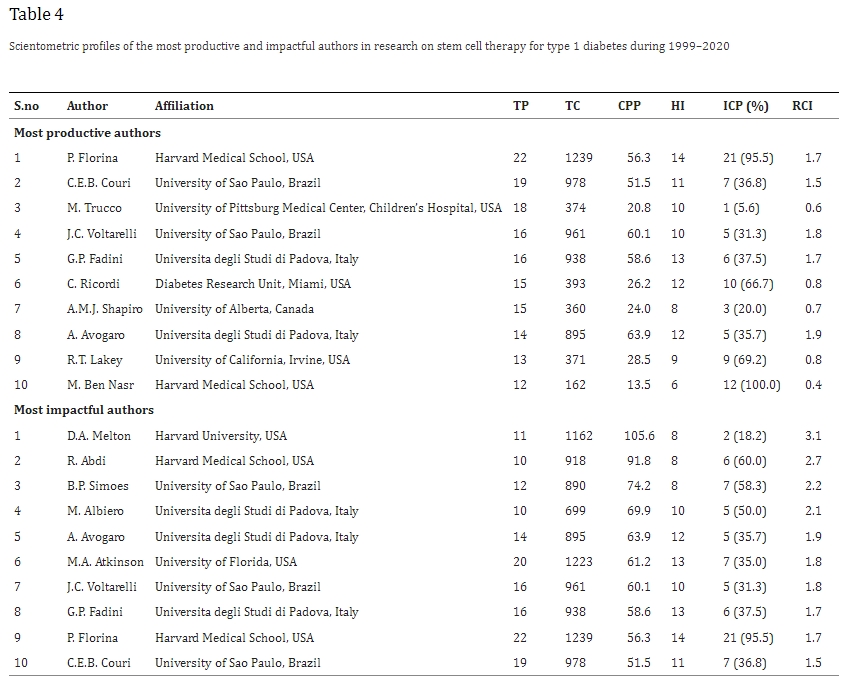855x682 pixels.
Task: Select the ICP (%) column header
Action: [x=745, y=106]
